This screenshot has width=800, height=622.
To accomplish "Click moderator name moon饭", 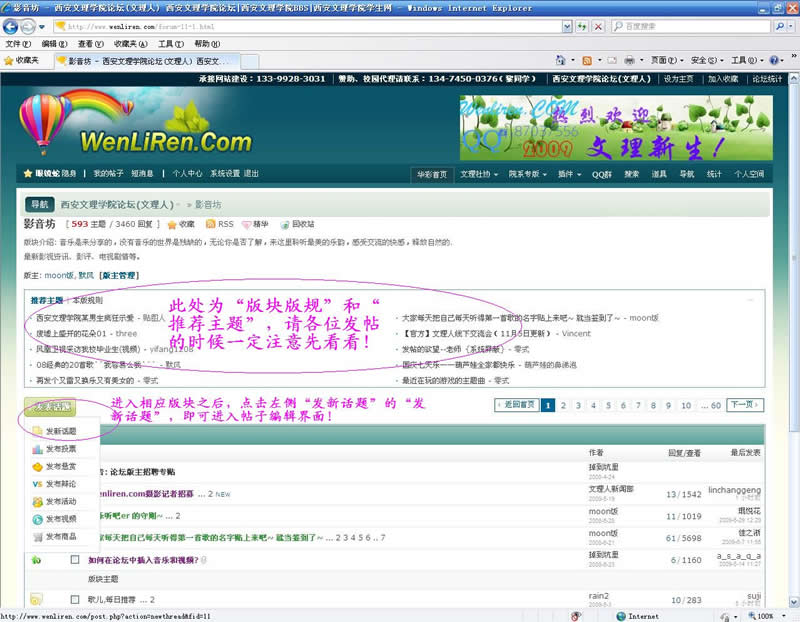I will pos(59,276).
